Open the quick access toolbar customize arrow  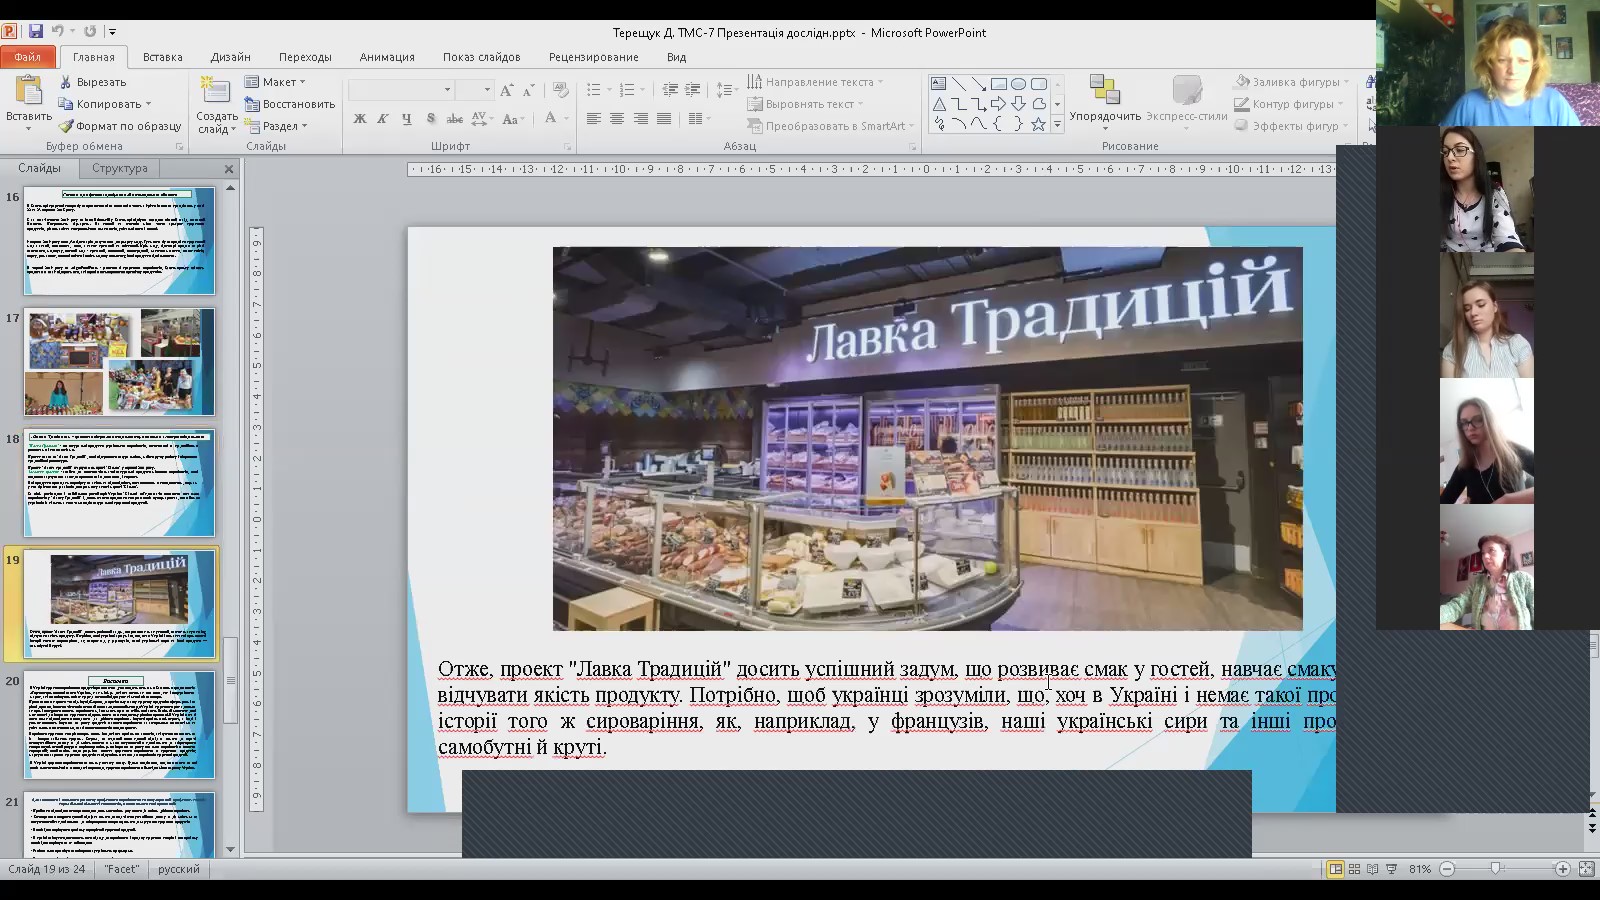pos(112,33)
